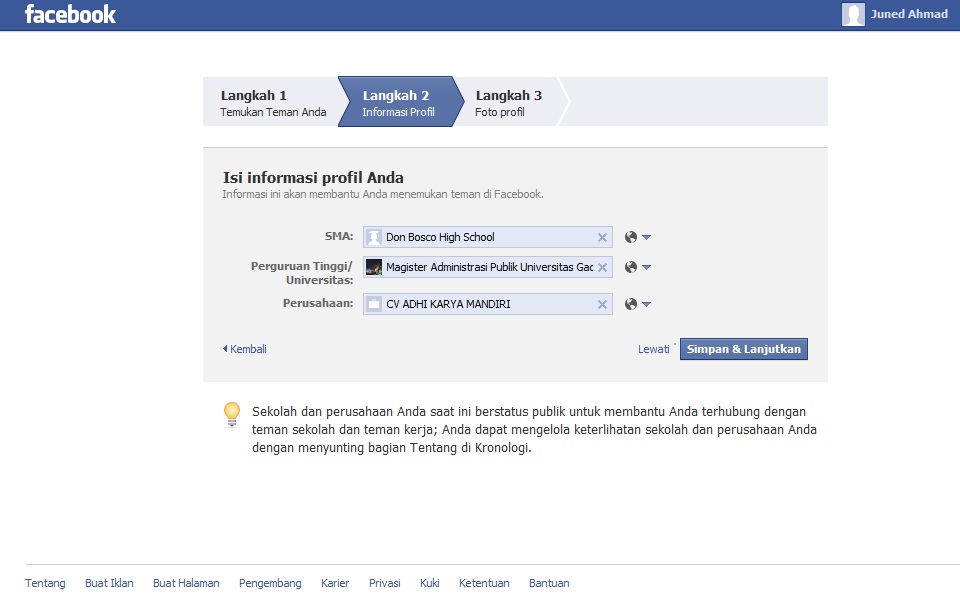The image size is (960, 615).
Task: Open Karier footer link
Action: pyautogui.click(x=335, y=583)
